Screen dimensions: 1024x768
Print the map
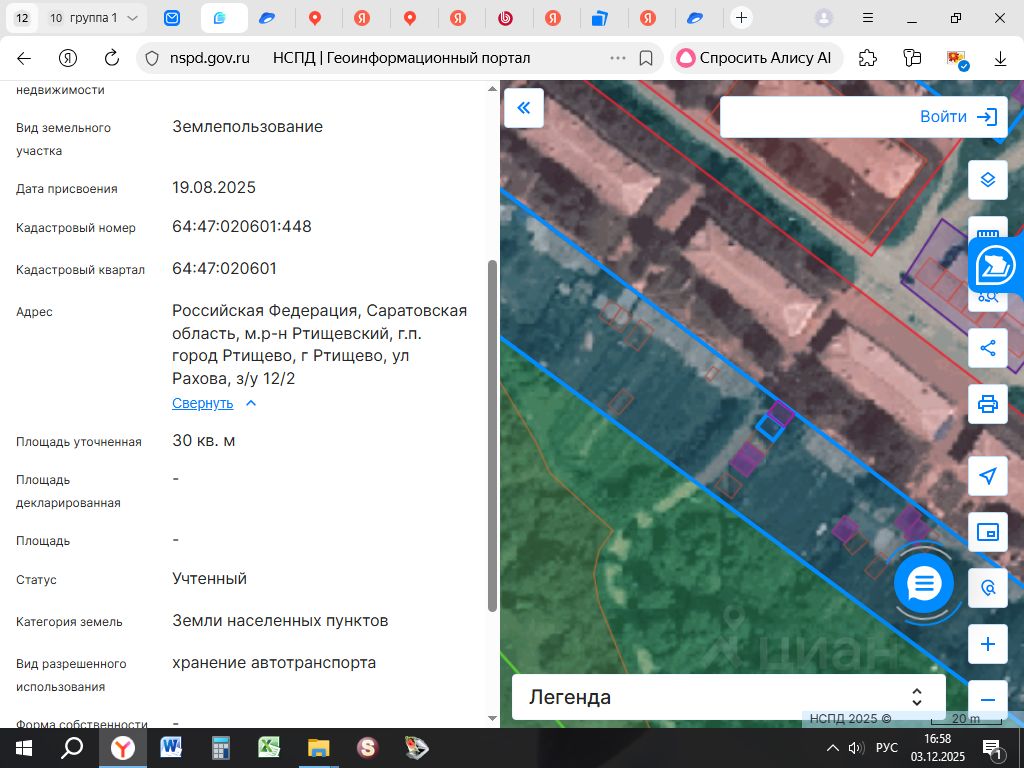click(987, 404)
